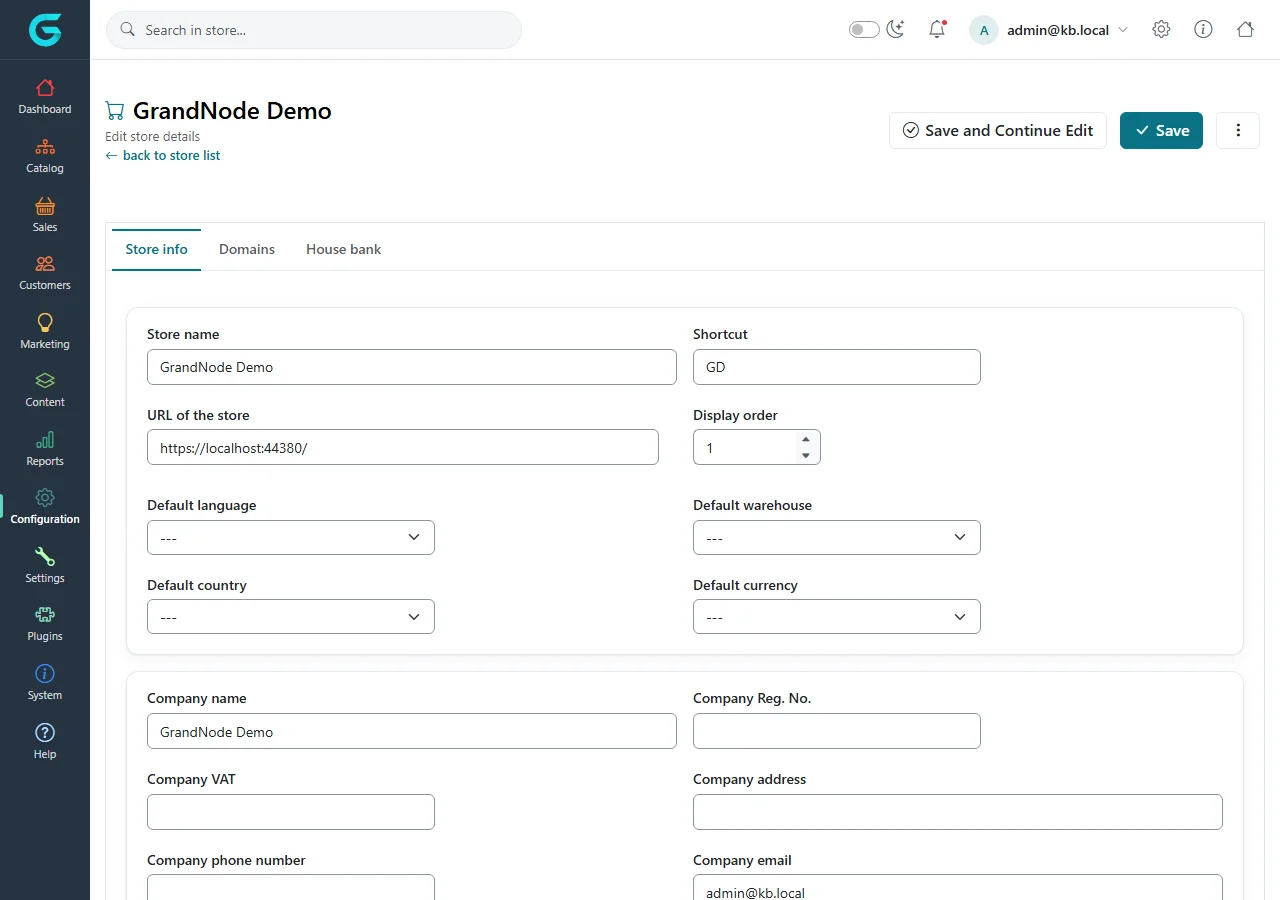Click Save and Continue Edit
Viewport: 1280px width, 900px height.
pos(998,130)
